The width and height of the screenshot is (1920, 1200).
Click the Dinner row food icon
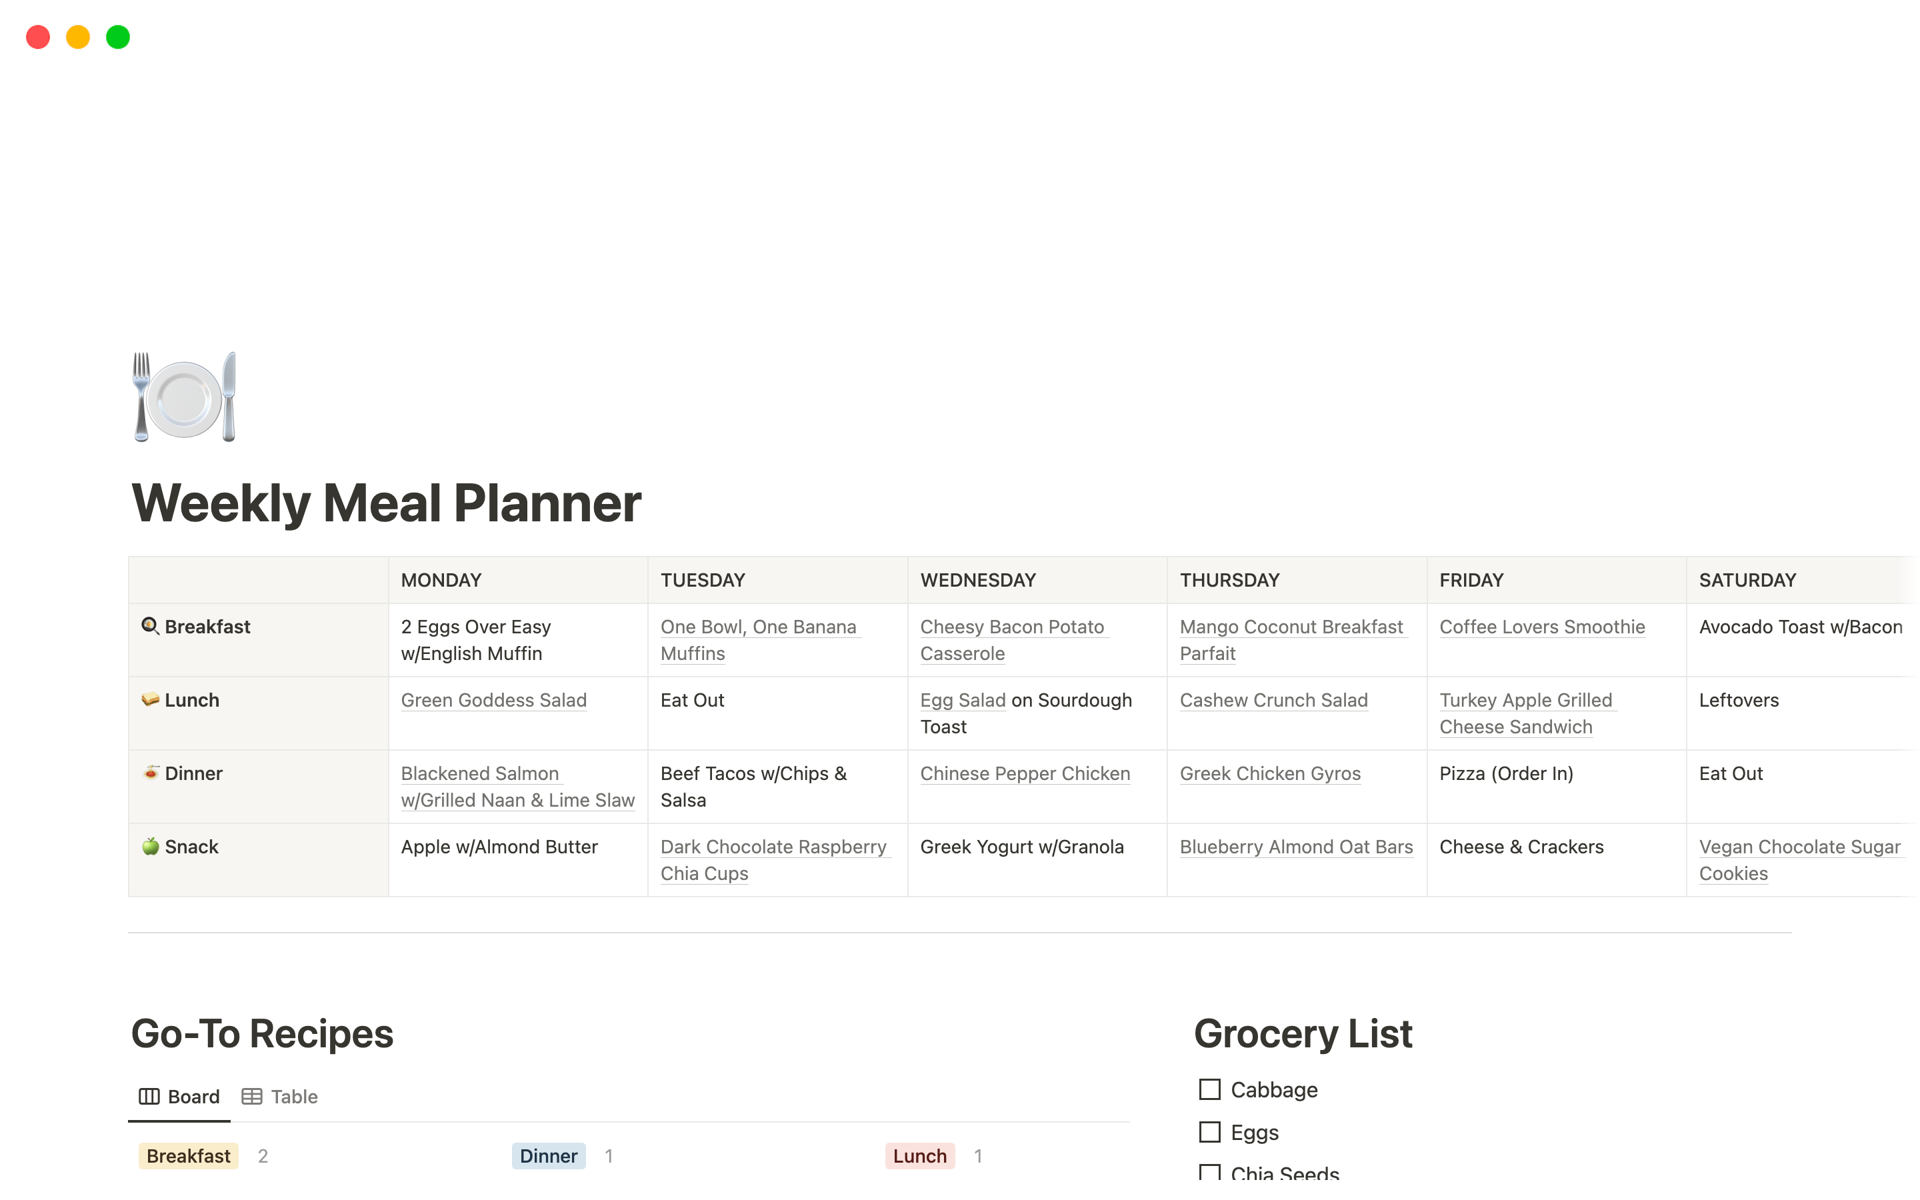[150, 772]
